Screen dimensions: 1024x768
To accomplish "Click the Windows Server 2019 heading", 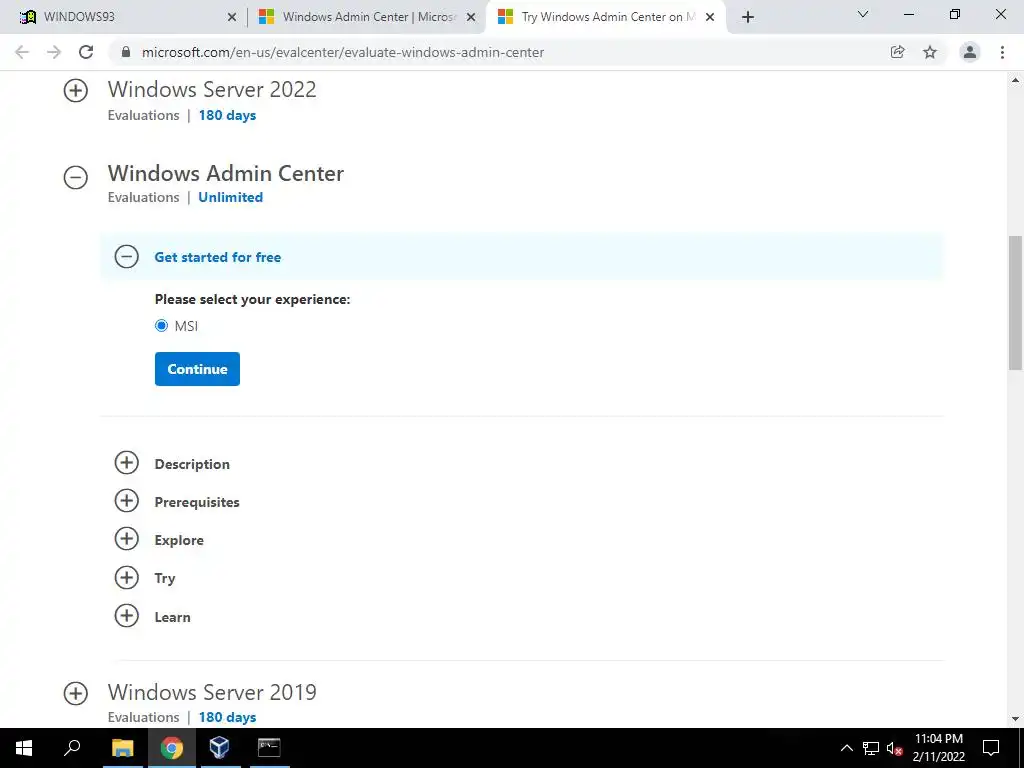I will pyautogui.click(x=212, y=692).
